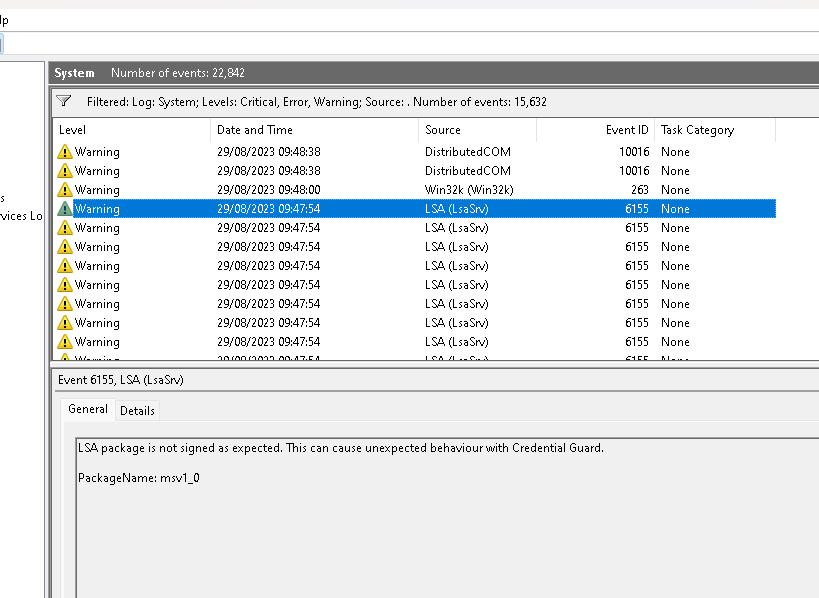Click the warning icon in the Win32k row
The height and width of the screenshot is (598, 819).
point(64,190)
